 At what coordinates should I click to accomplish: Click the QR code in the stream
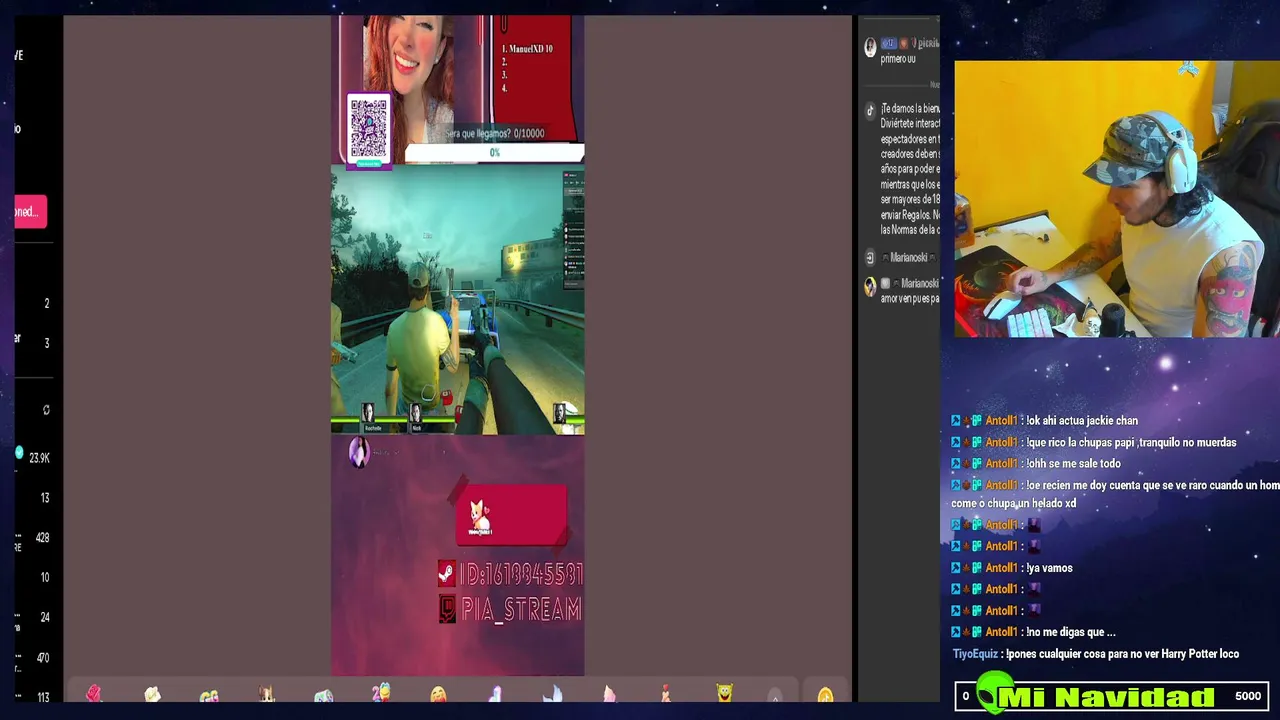tap(368, 126)
